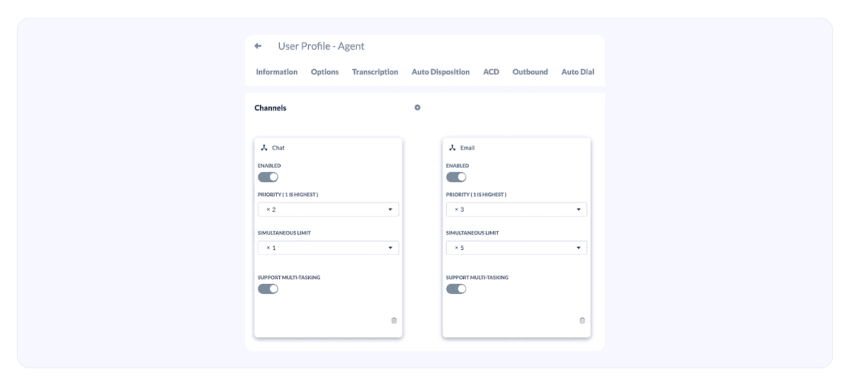Go to the Outbound tab
The width and height of the screenshot is (850, 386).
[x=530, y=72]
